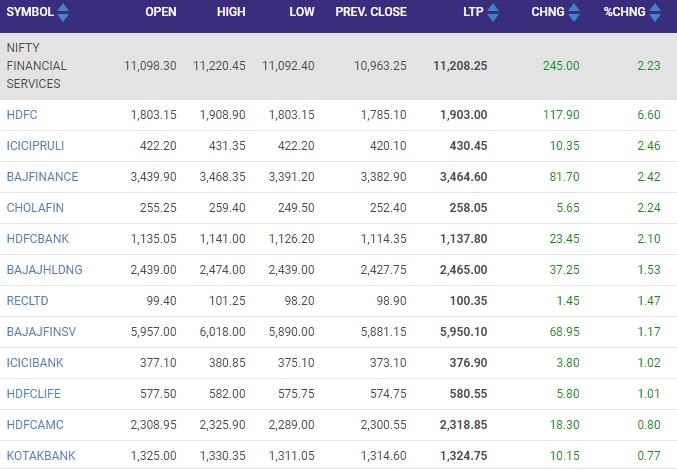Click the %CHNG sort arrows icon
The height and width of the screenshot is (469, 677).
click(x=655, y=12)
